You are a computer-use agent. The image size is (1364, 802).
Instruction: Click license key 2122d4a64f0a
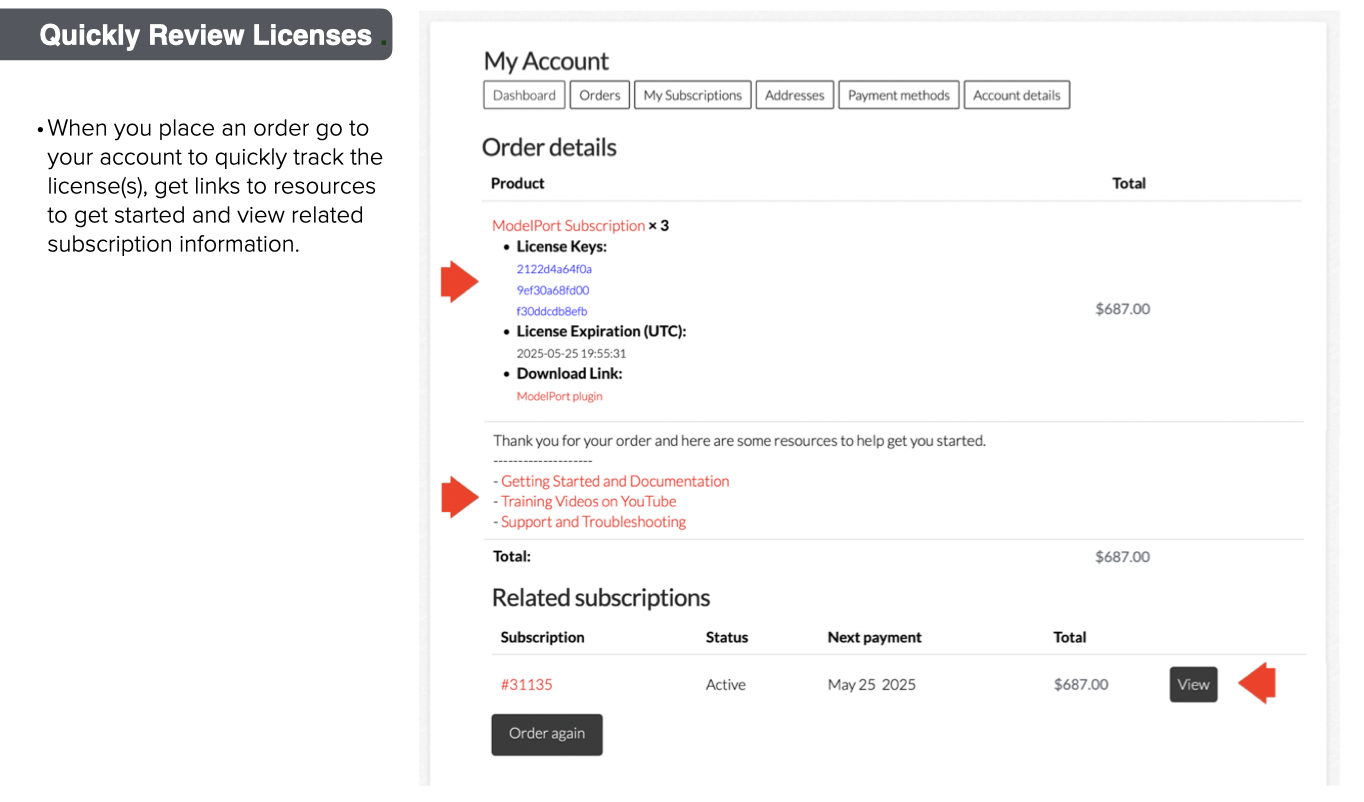coord(554,269)
